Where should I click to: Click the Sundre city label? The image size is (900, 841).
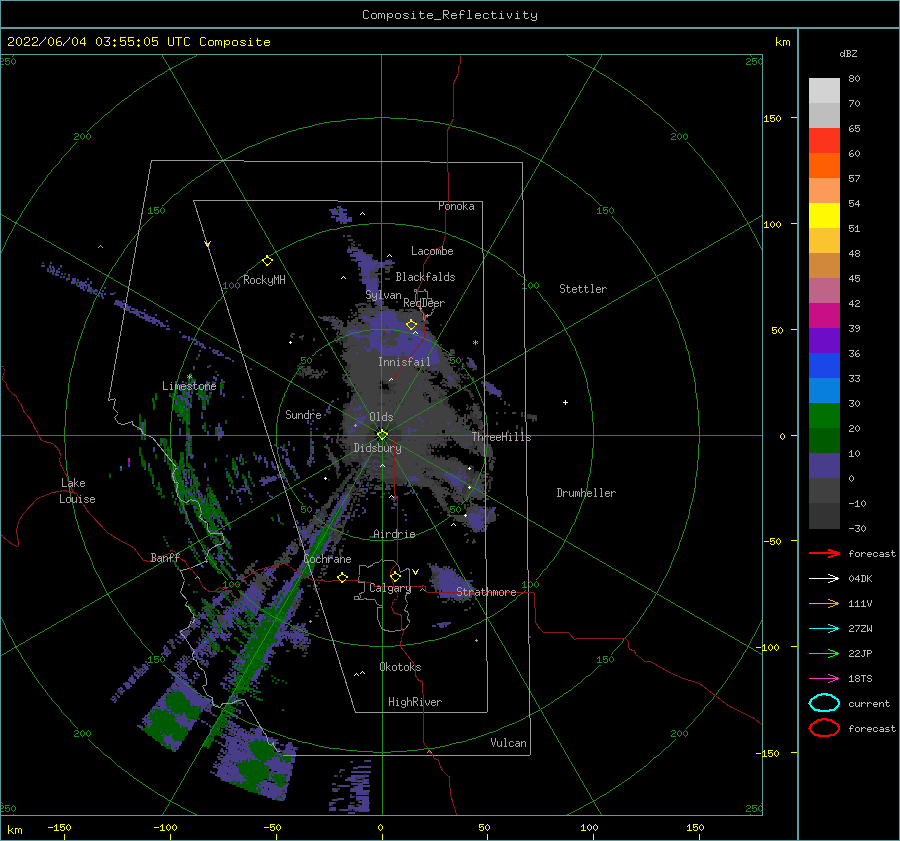303,414
